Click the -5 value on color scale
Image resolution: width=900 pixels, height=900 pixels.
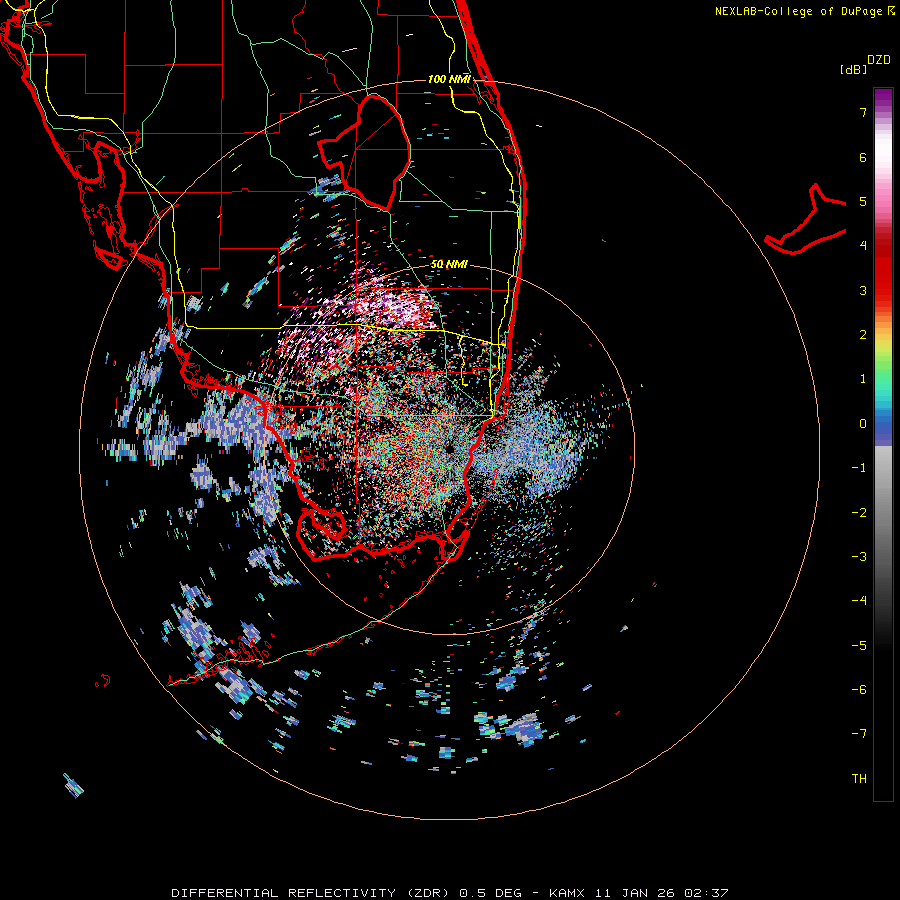point(859,646)
